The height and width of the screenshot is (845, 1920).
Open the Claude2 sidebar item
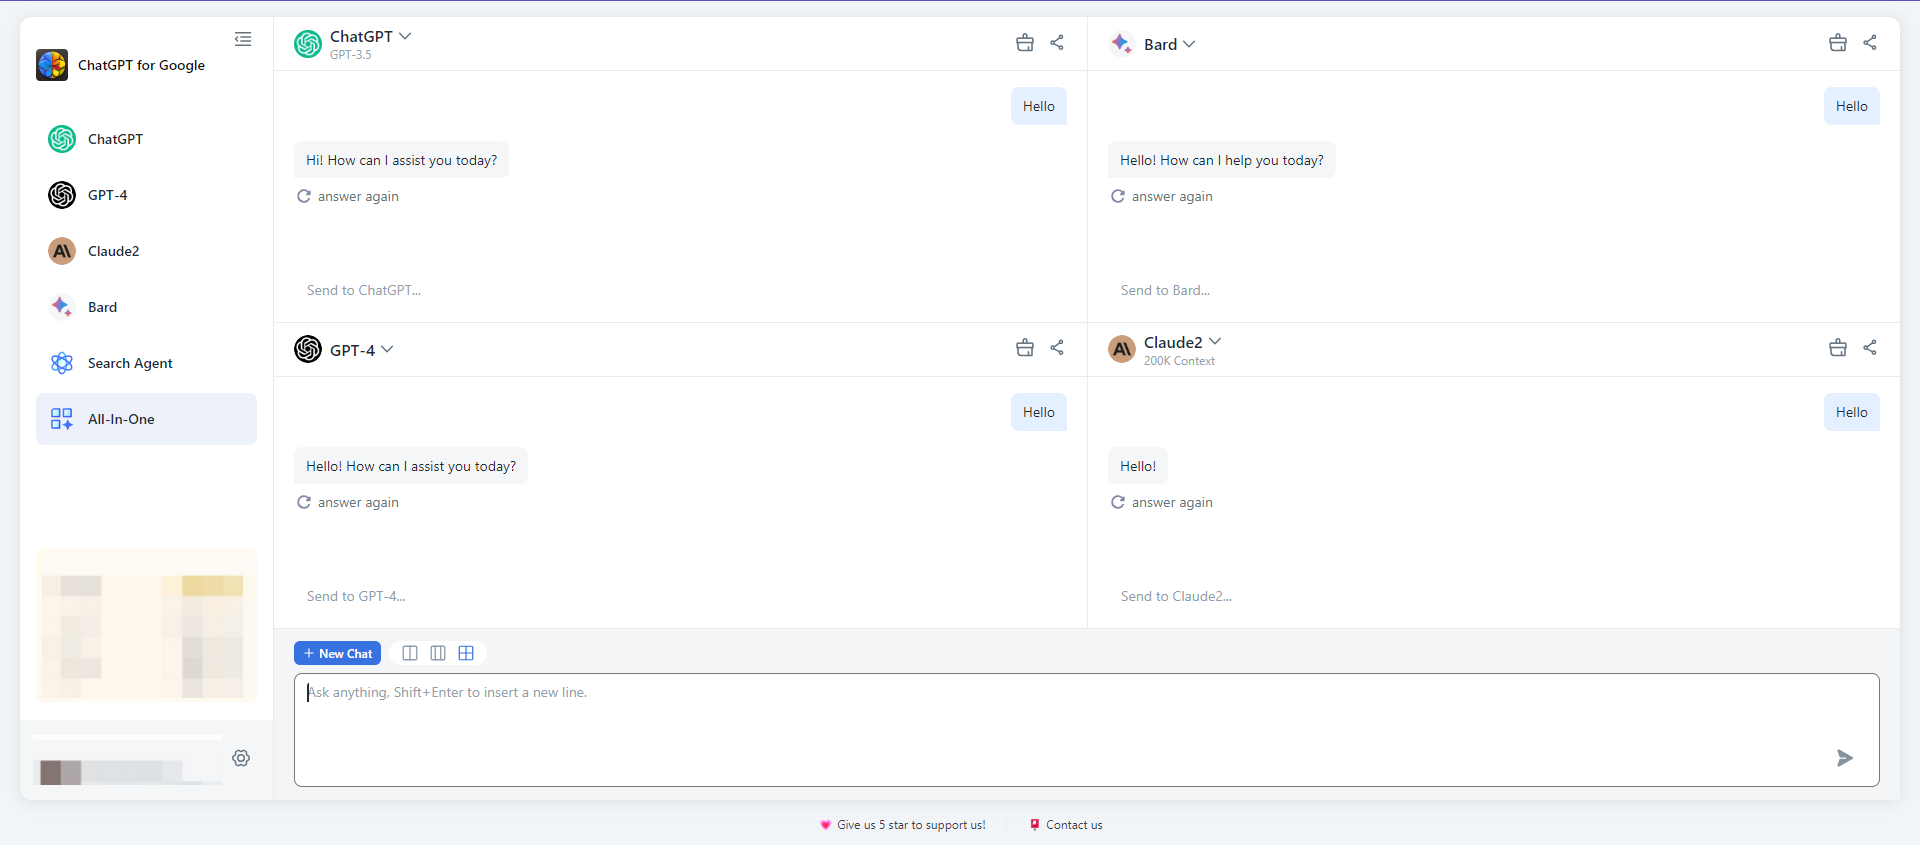click(146, 251)
